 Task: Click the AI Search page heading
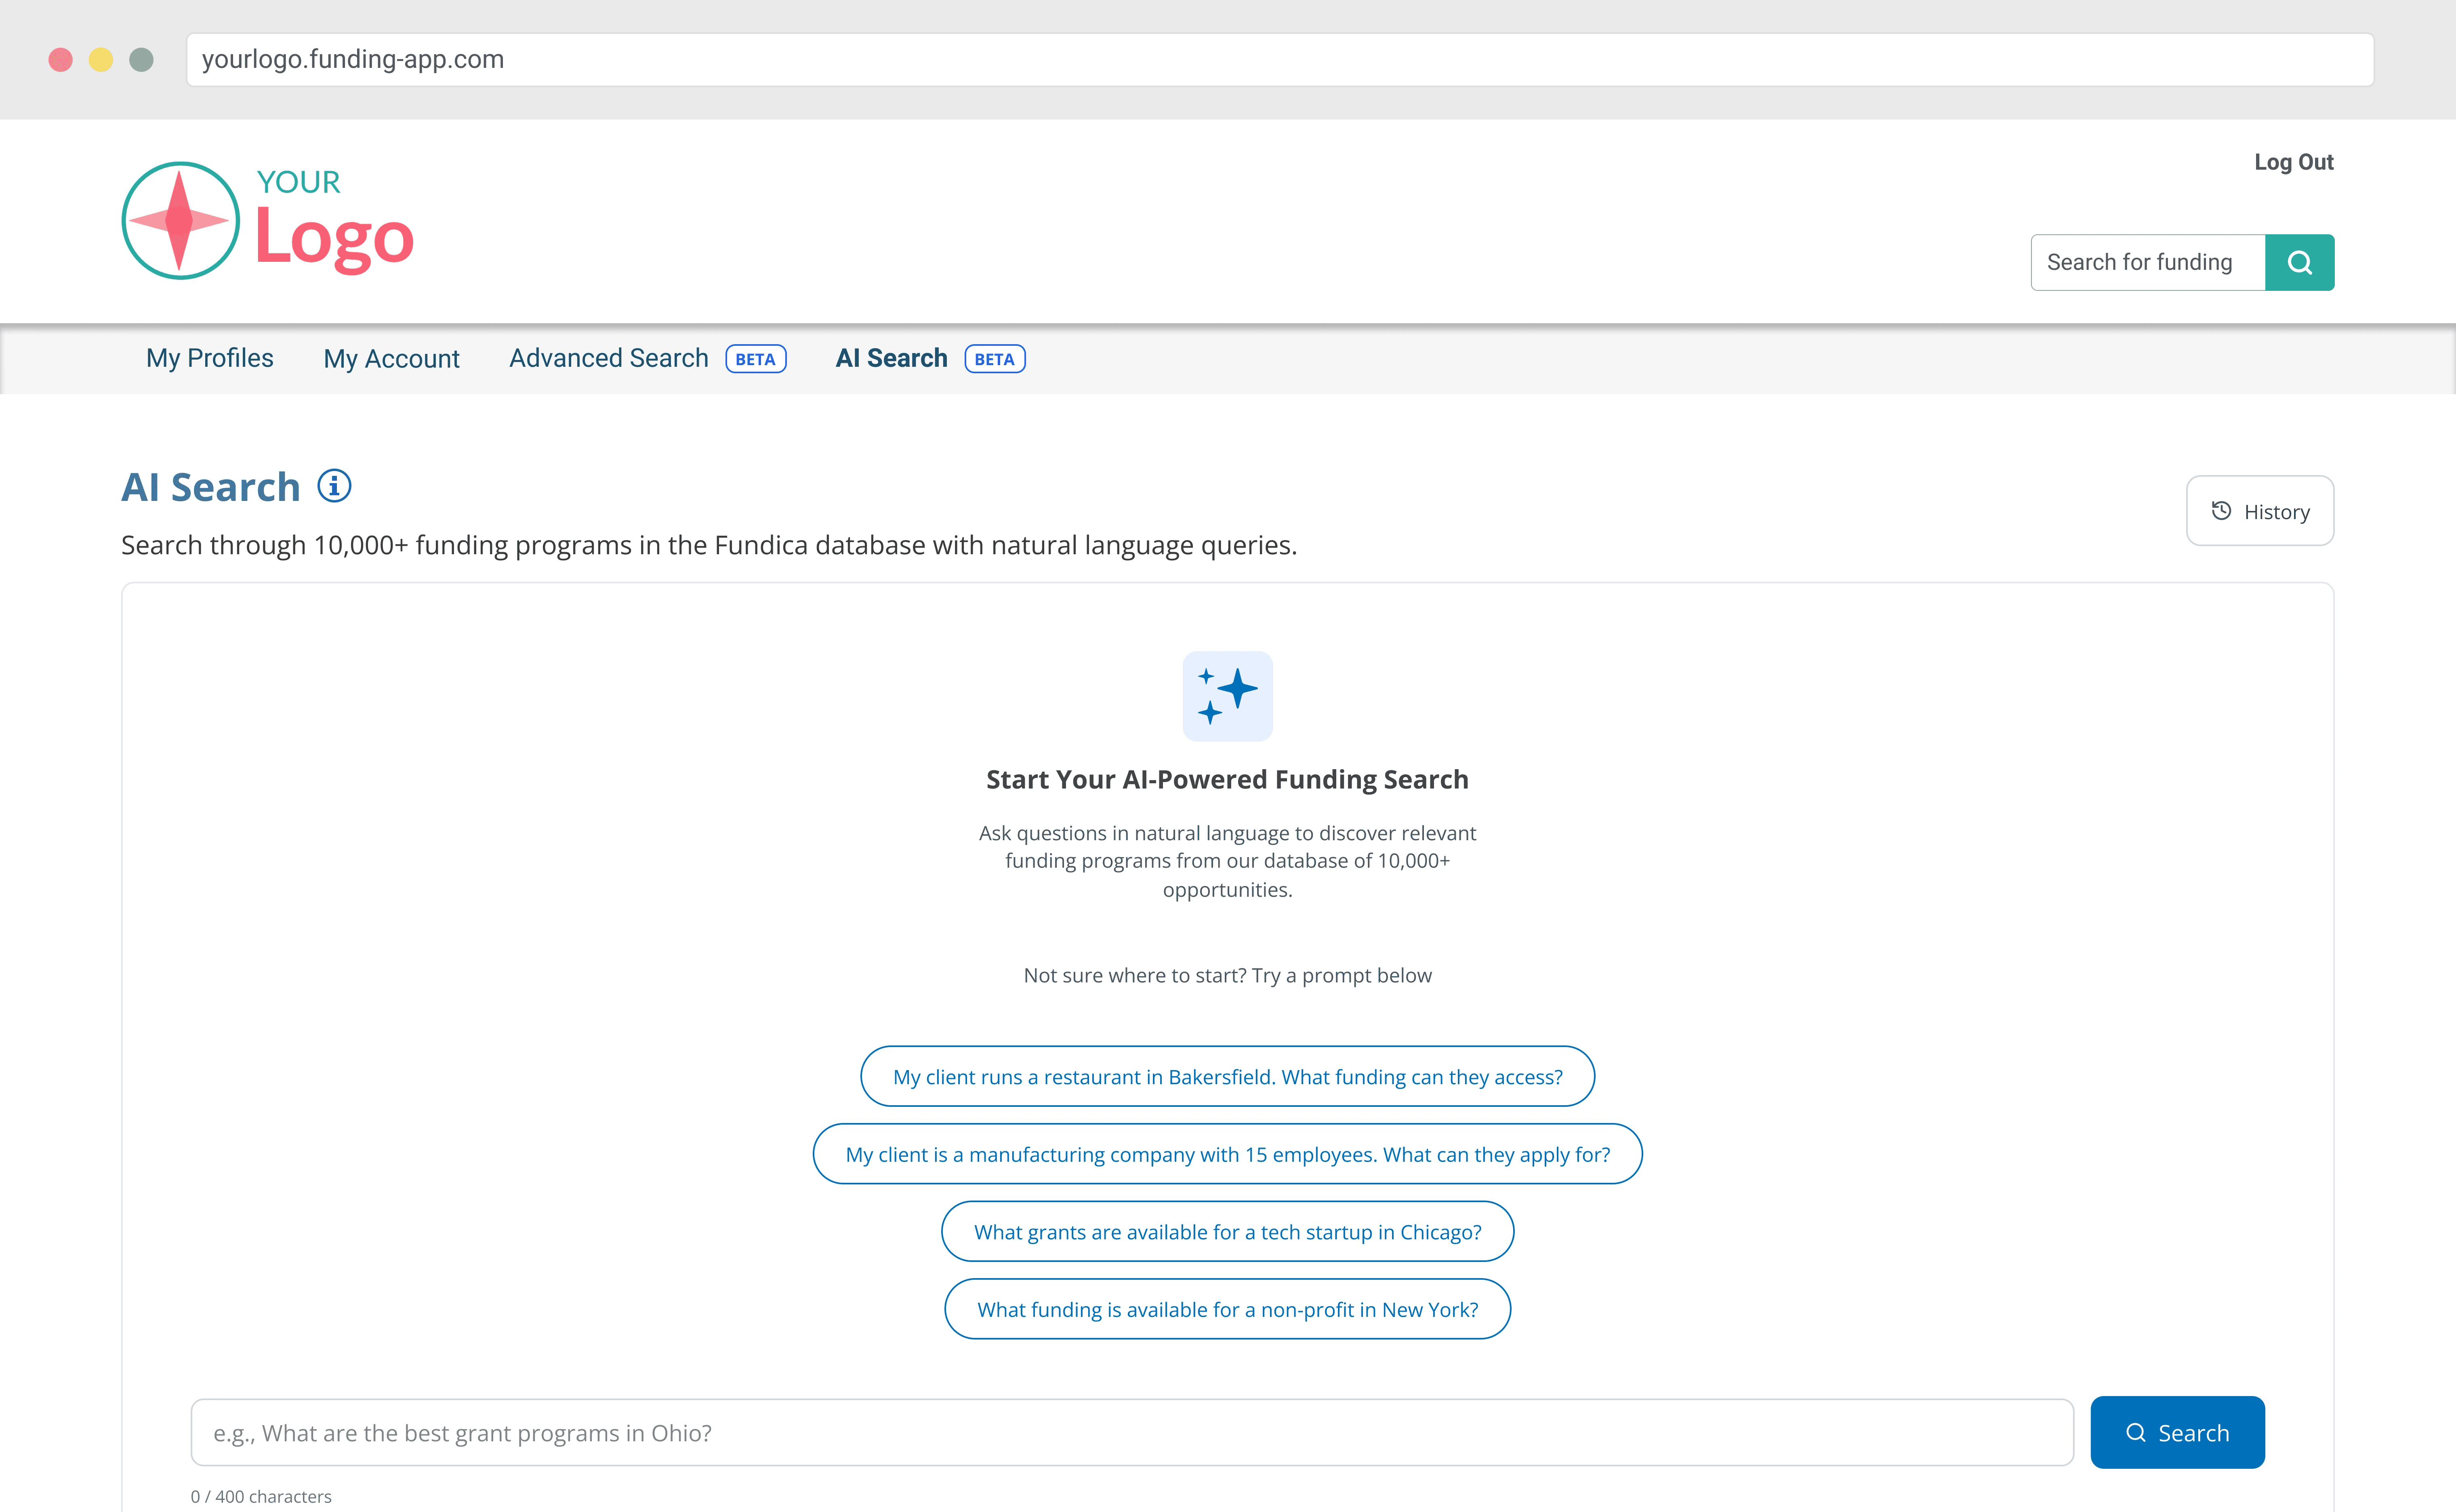pos(211,487)
